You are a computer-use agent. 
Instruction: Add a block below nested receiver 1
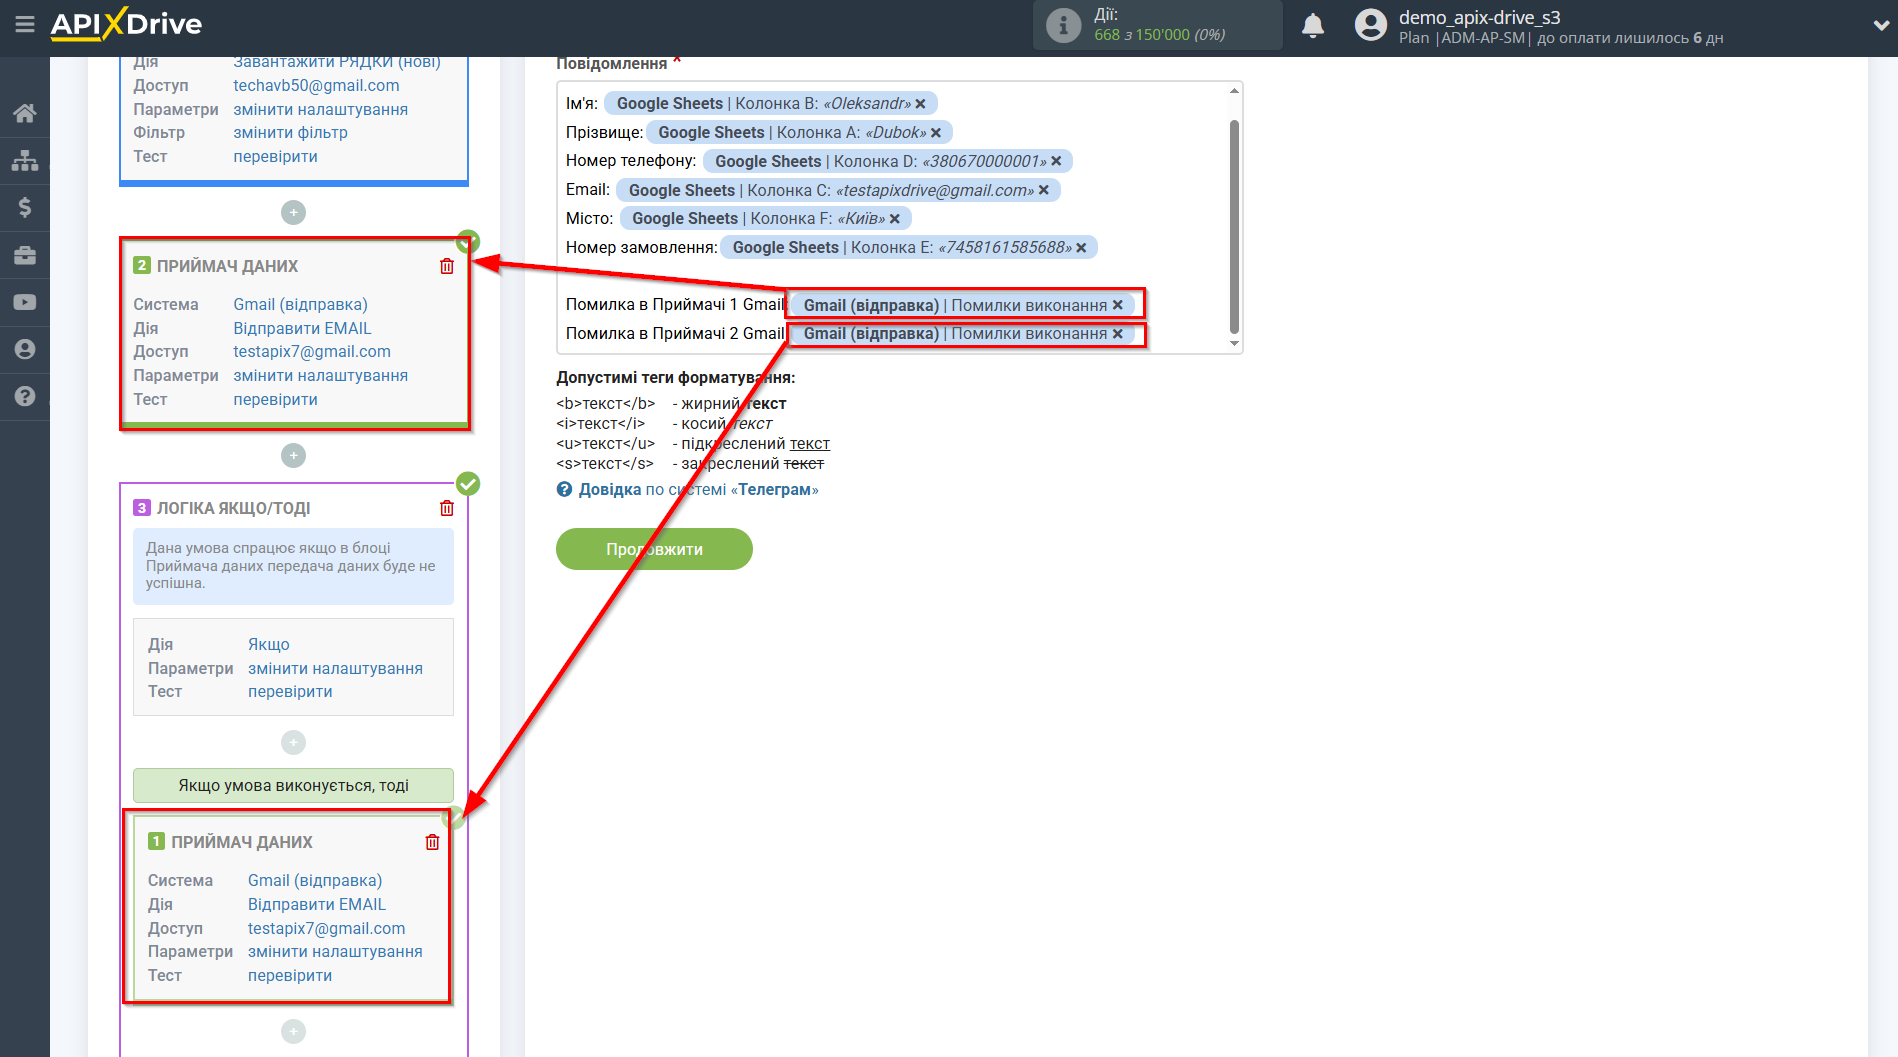pyautogui.click(x=293, y=1031)
